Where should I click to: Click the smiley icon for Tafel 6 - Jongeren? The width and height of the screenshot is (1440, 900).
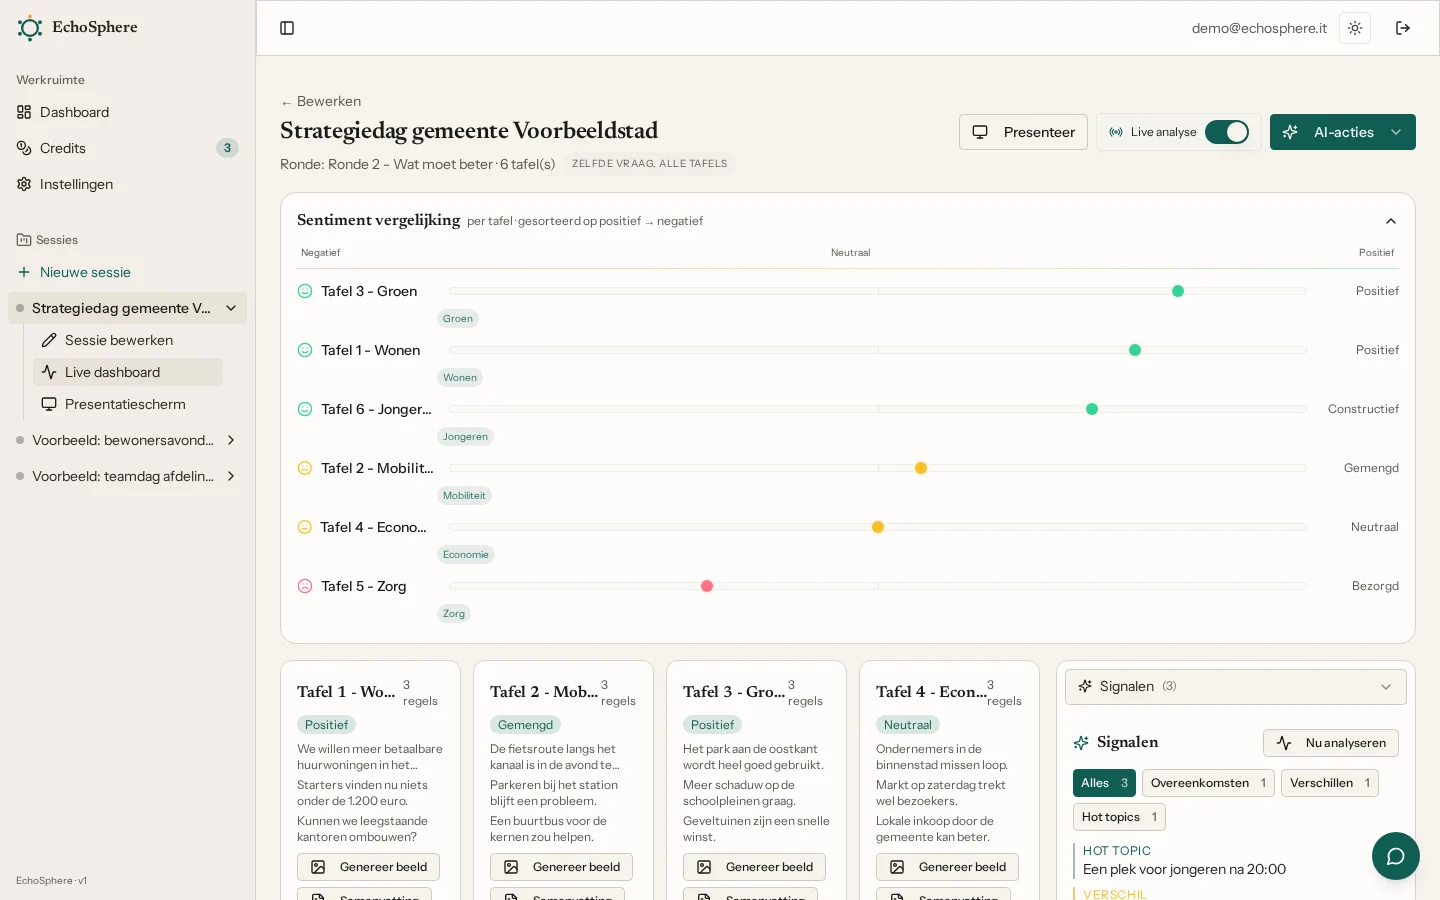click(x=305, y=409)
